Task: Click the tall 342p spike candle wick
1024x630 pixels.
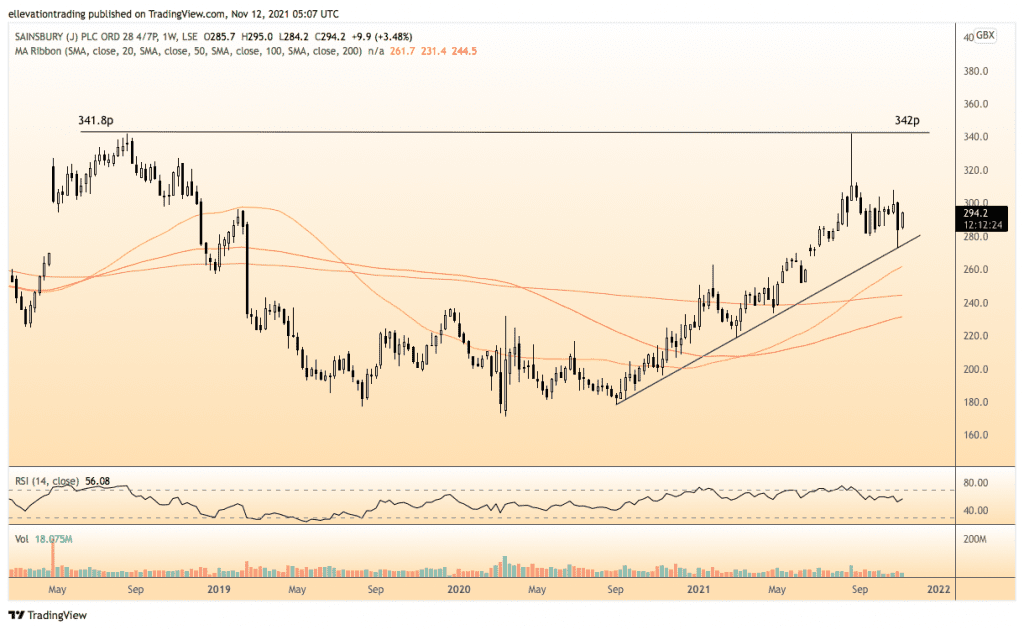Action: [852, 157]
